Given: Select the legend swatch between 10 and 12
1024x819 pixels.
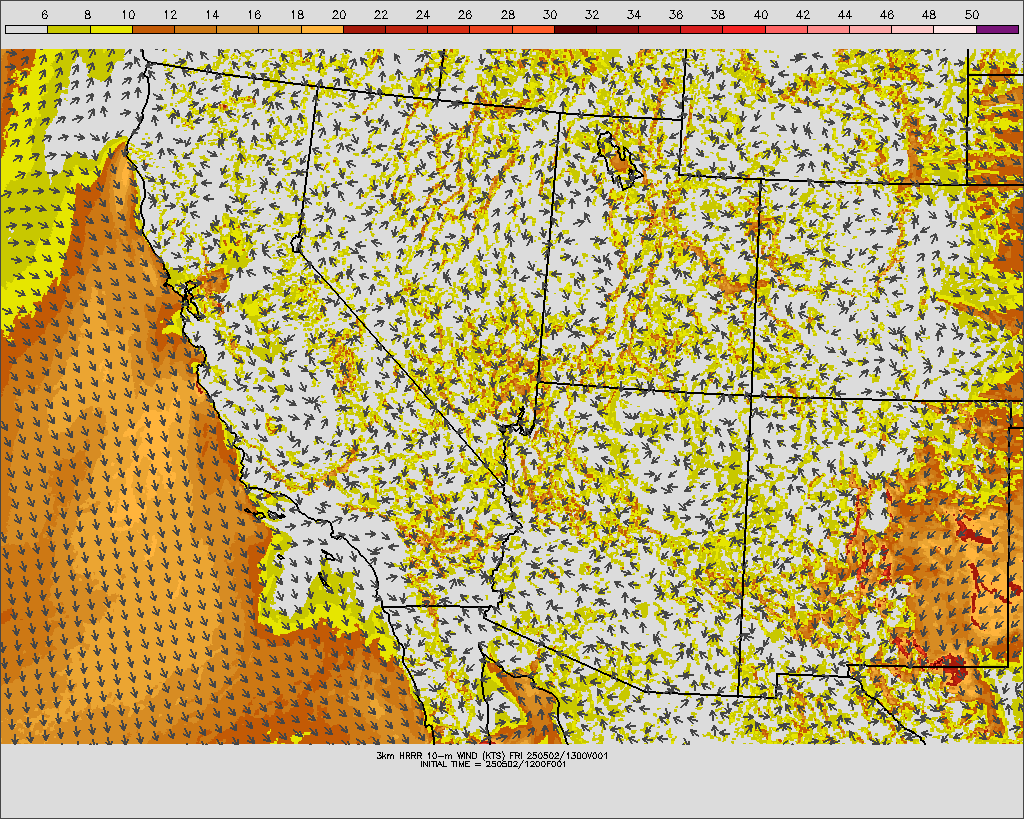Looking at the screenshot, I should pyautogui.click(x=153, y=29).
